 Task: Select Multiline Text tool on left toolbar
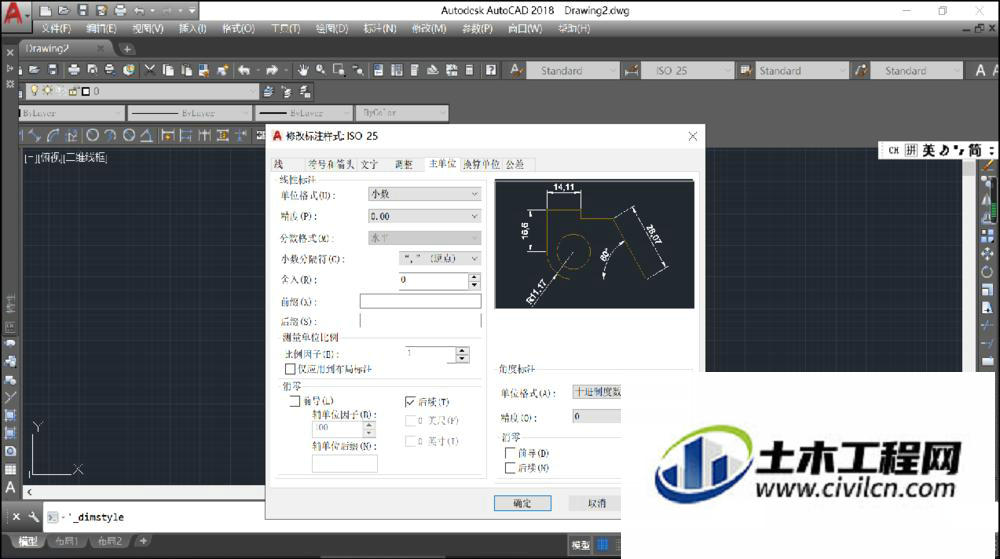[10, 488]
